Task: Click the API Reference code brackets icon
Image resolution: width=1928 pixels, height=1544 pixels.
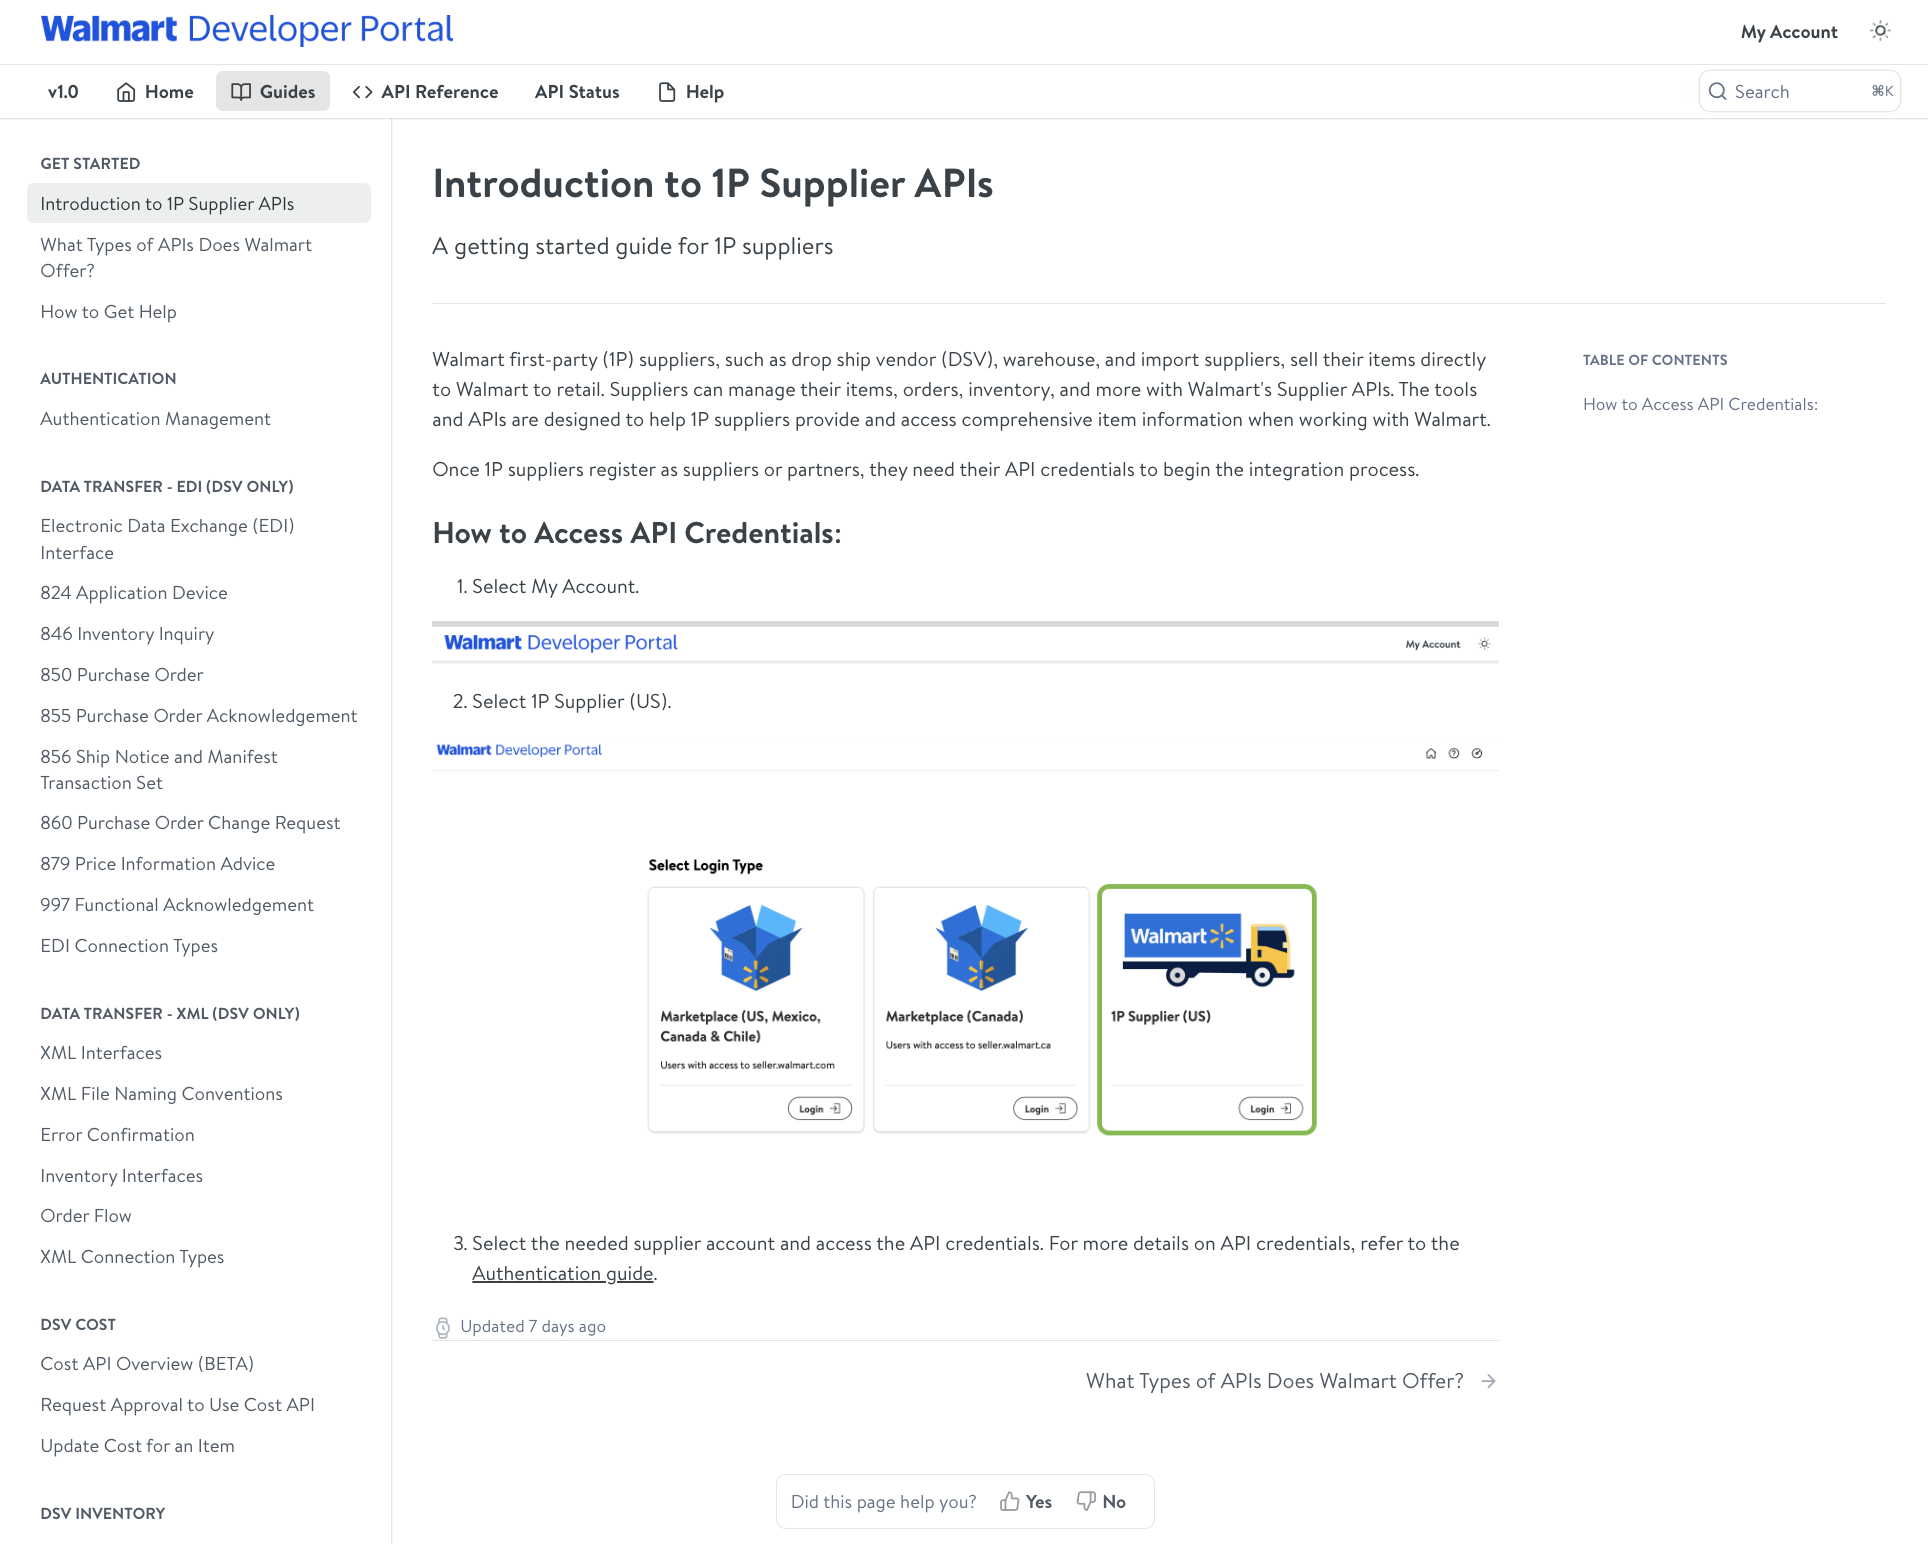Action: 362,92
